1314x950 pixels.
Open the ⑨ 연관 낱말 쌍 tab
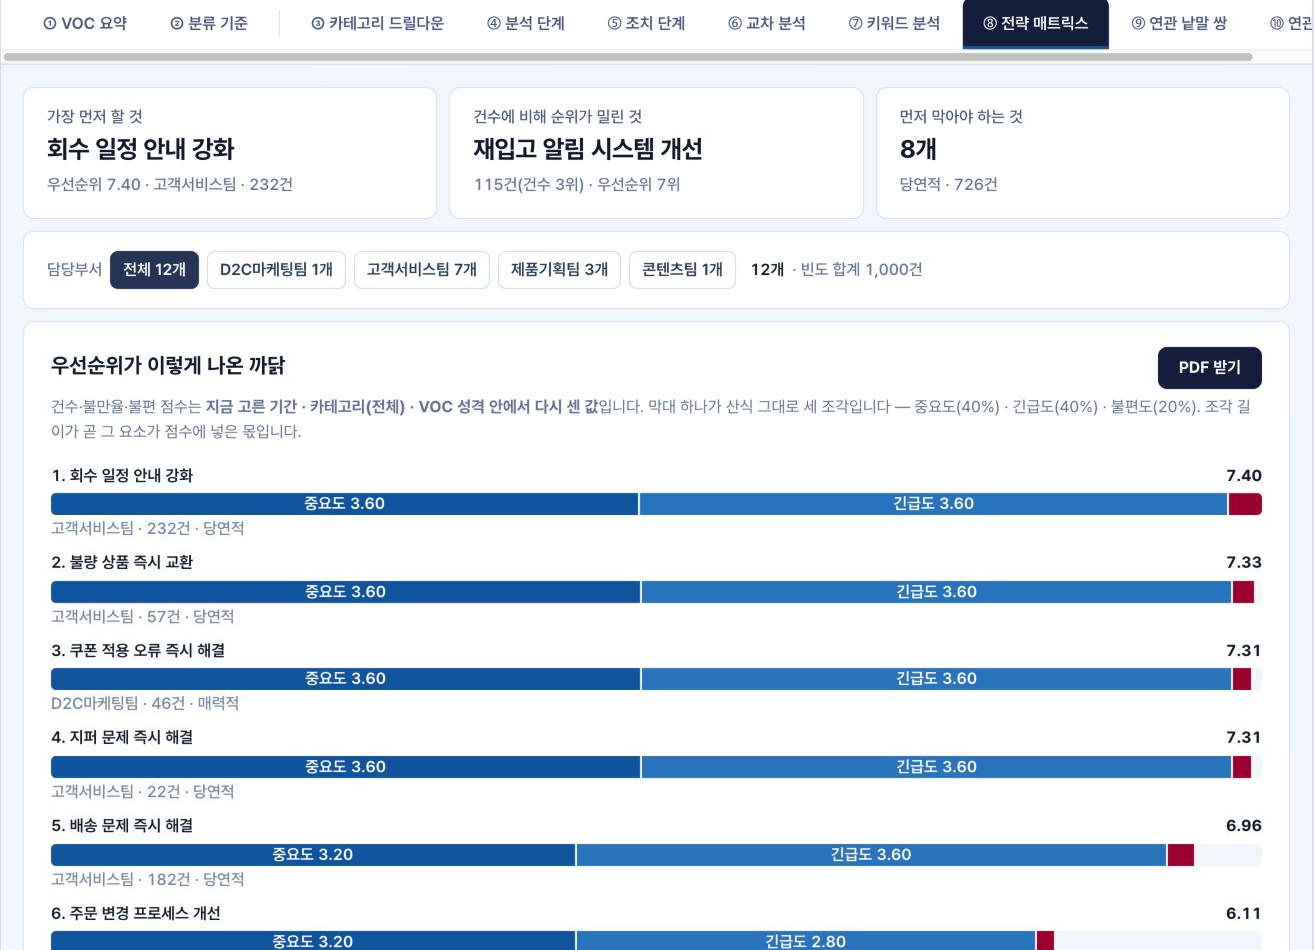click(x=1179, y=23)
